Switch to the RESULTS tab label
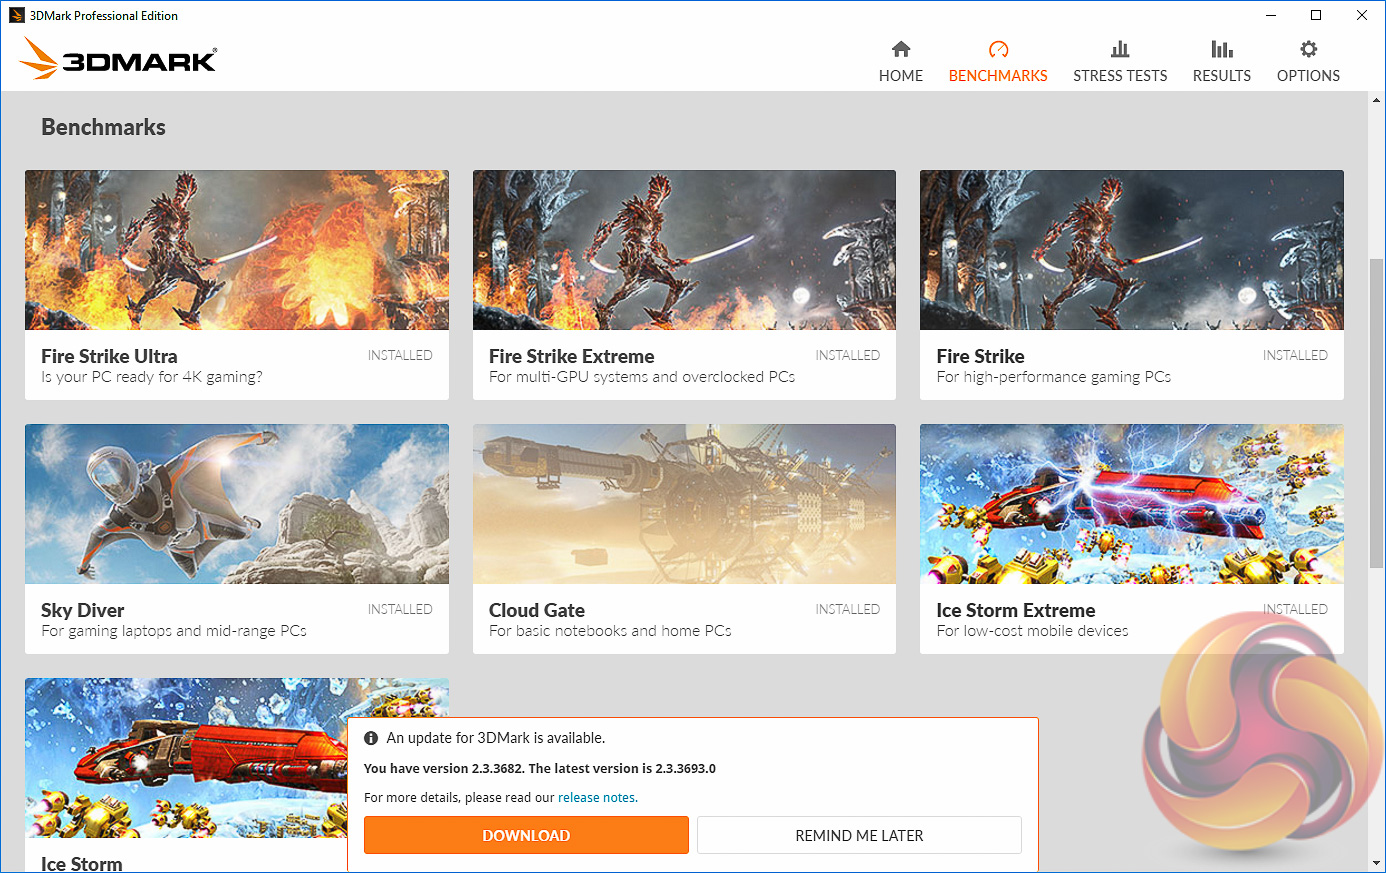This screenshot has height=873, width=1386. [1222, 76]
